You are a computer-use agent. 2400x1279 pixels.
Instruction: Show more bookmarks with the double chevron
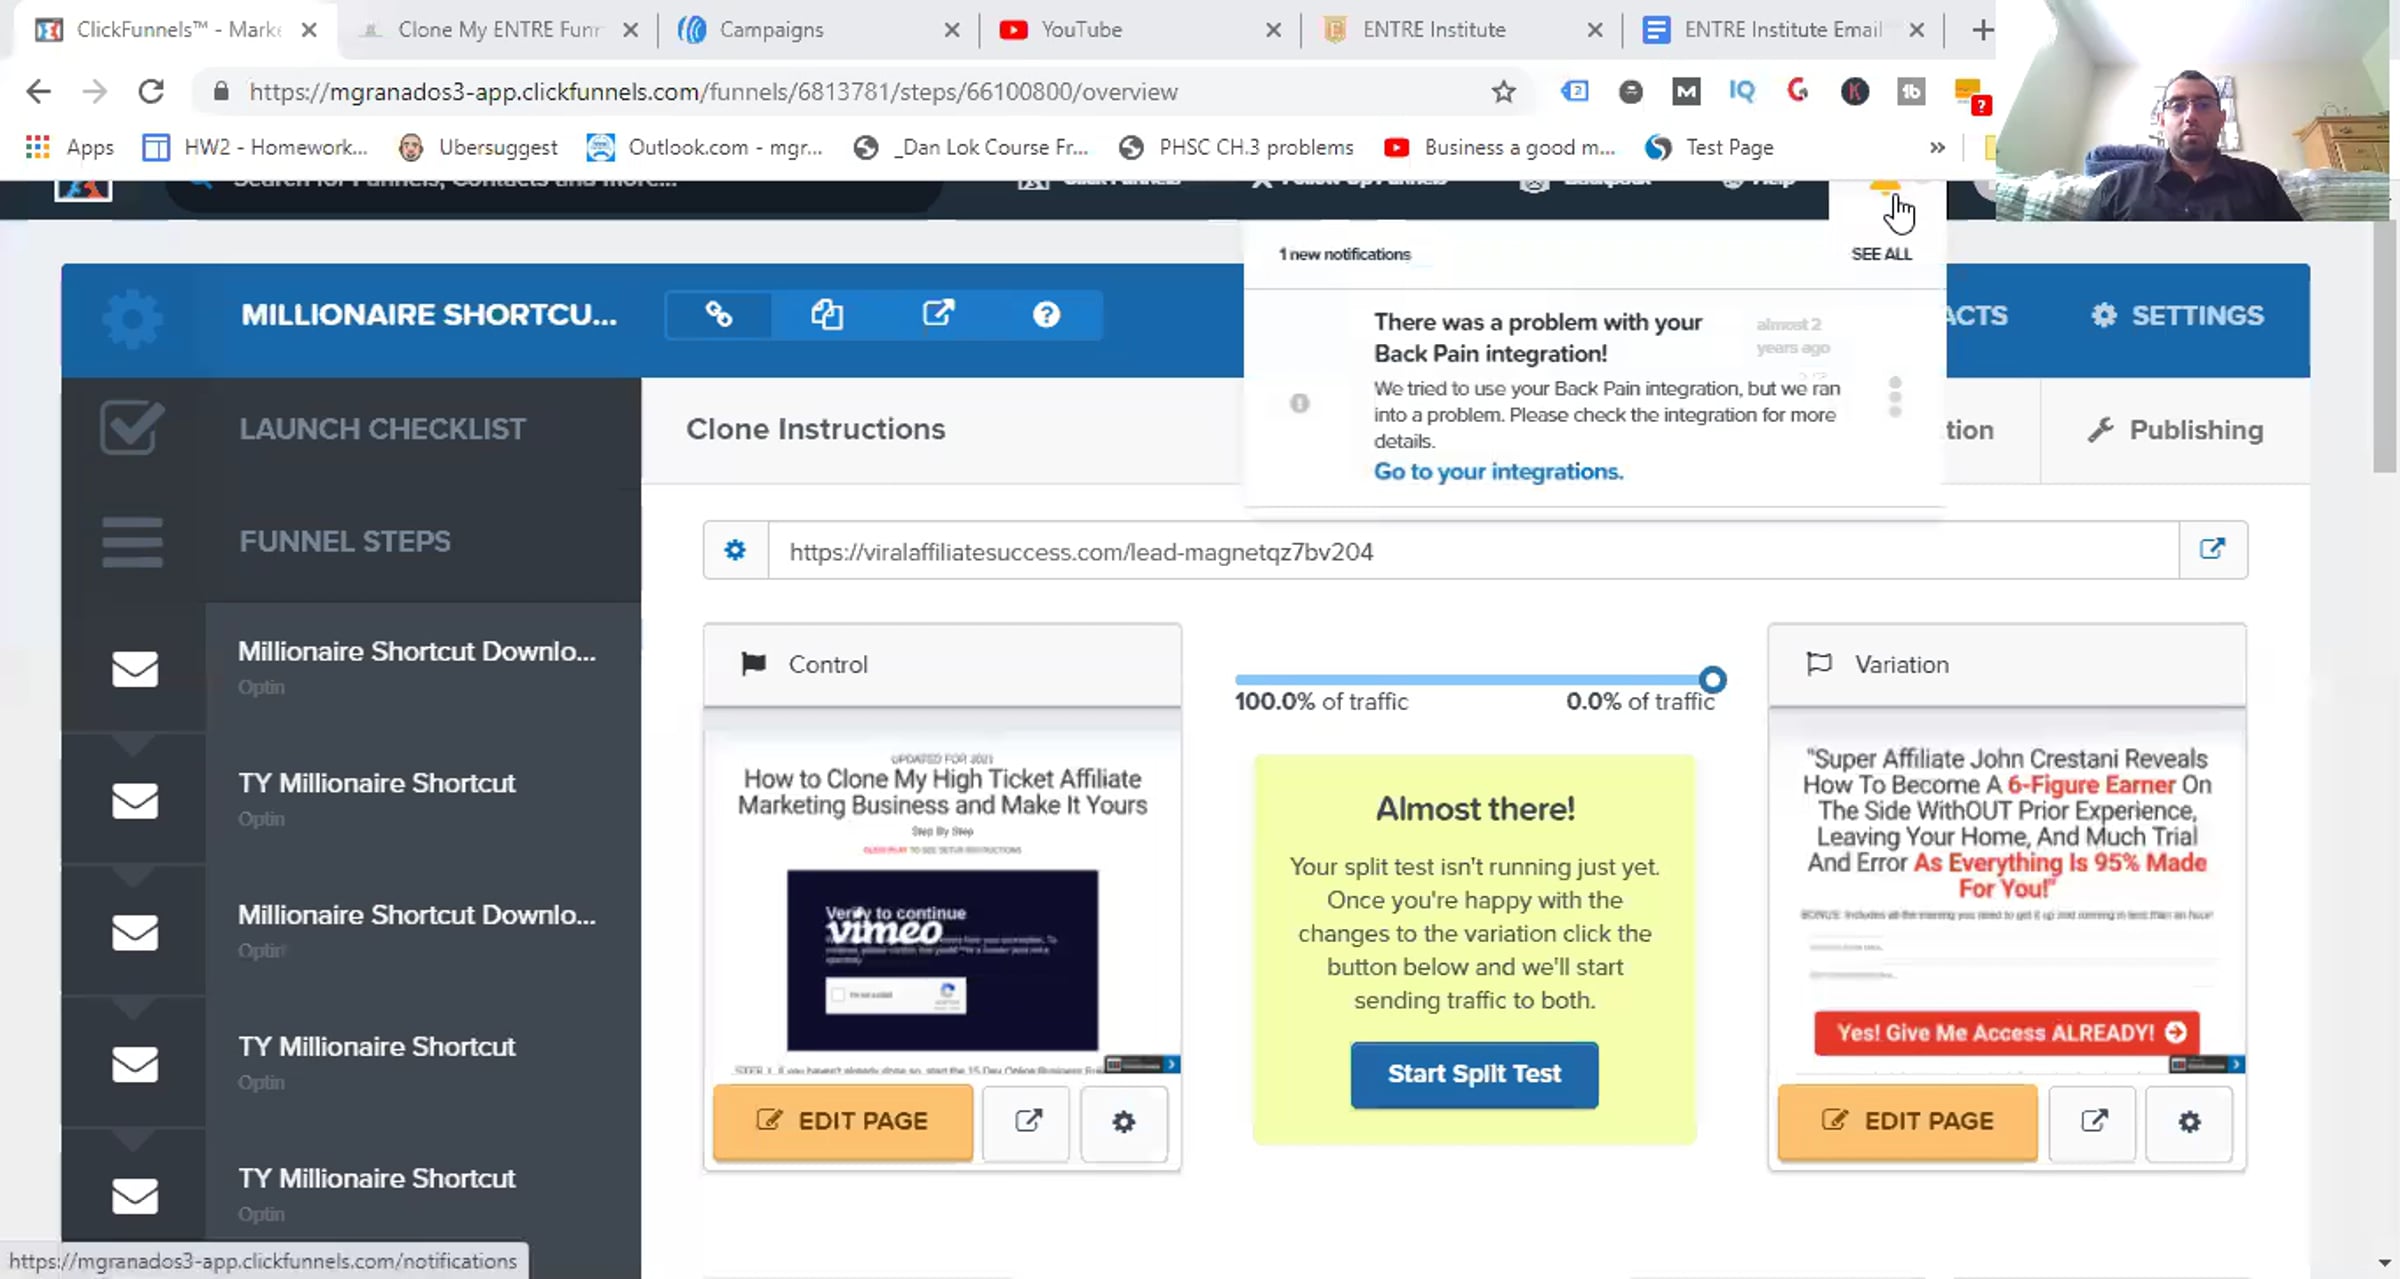coord(1937,148)
